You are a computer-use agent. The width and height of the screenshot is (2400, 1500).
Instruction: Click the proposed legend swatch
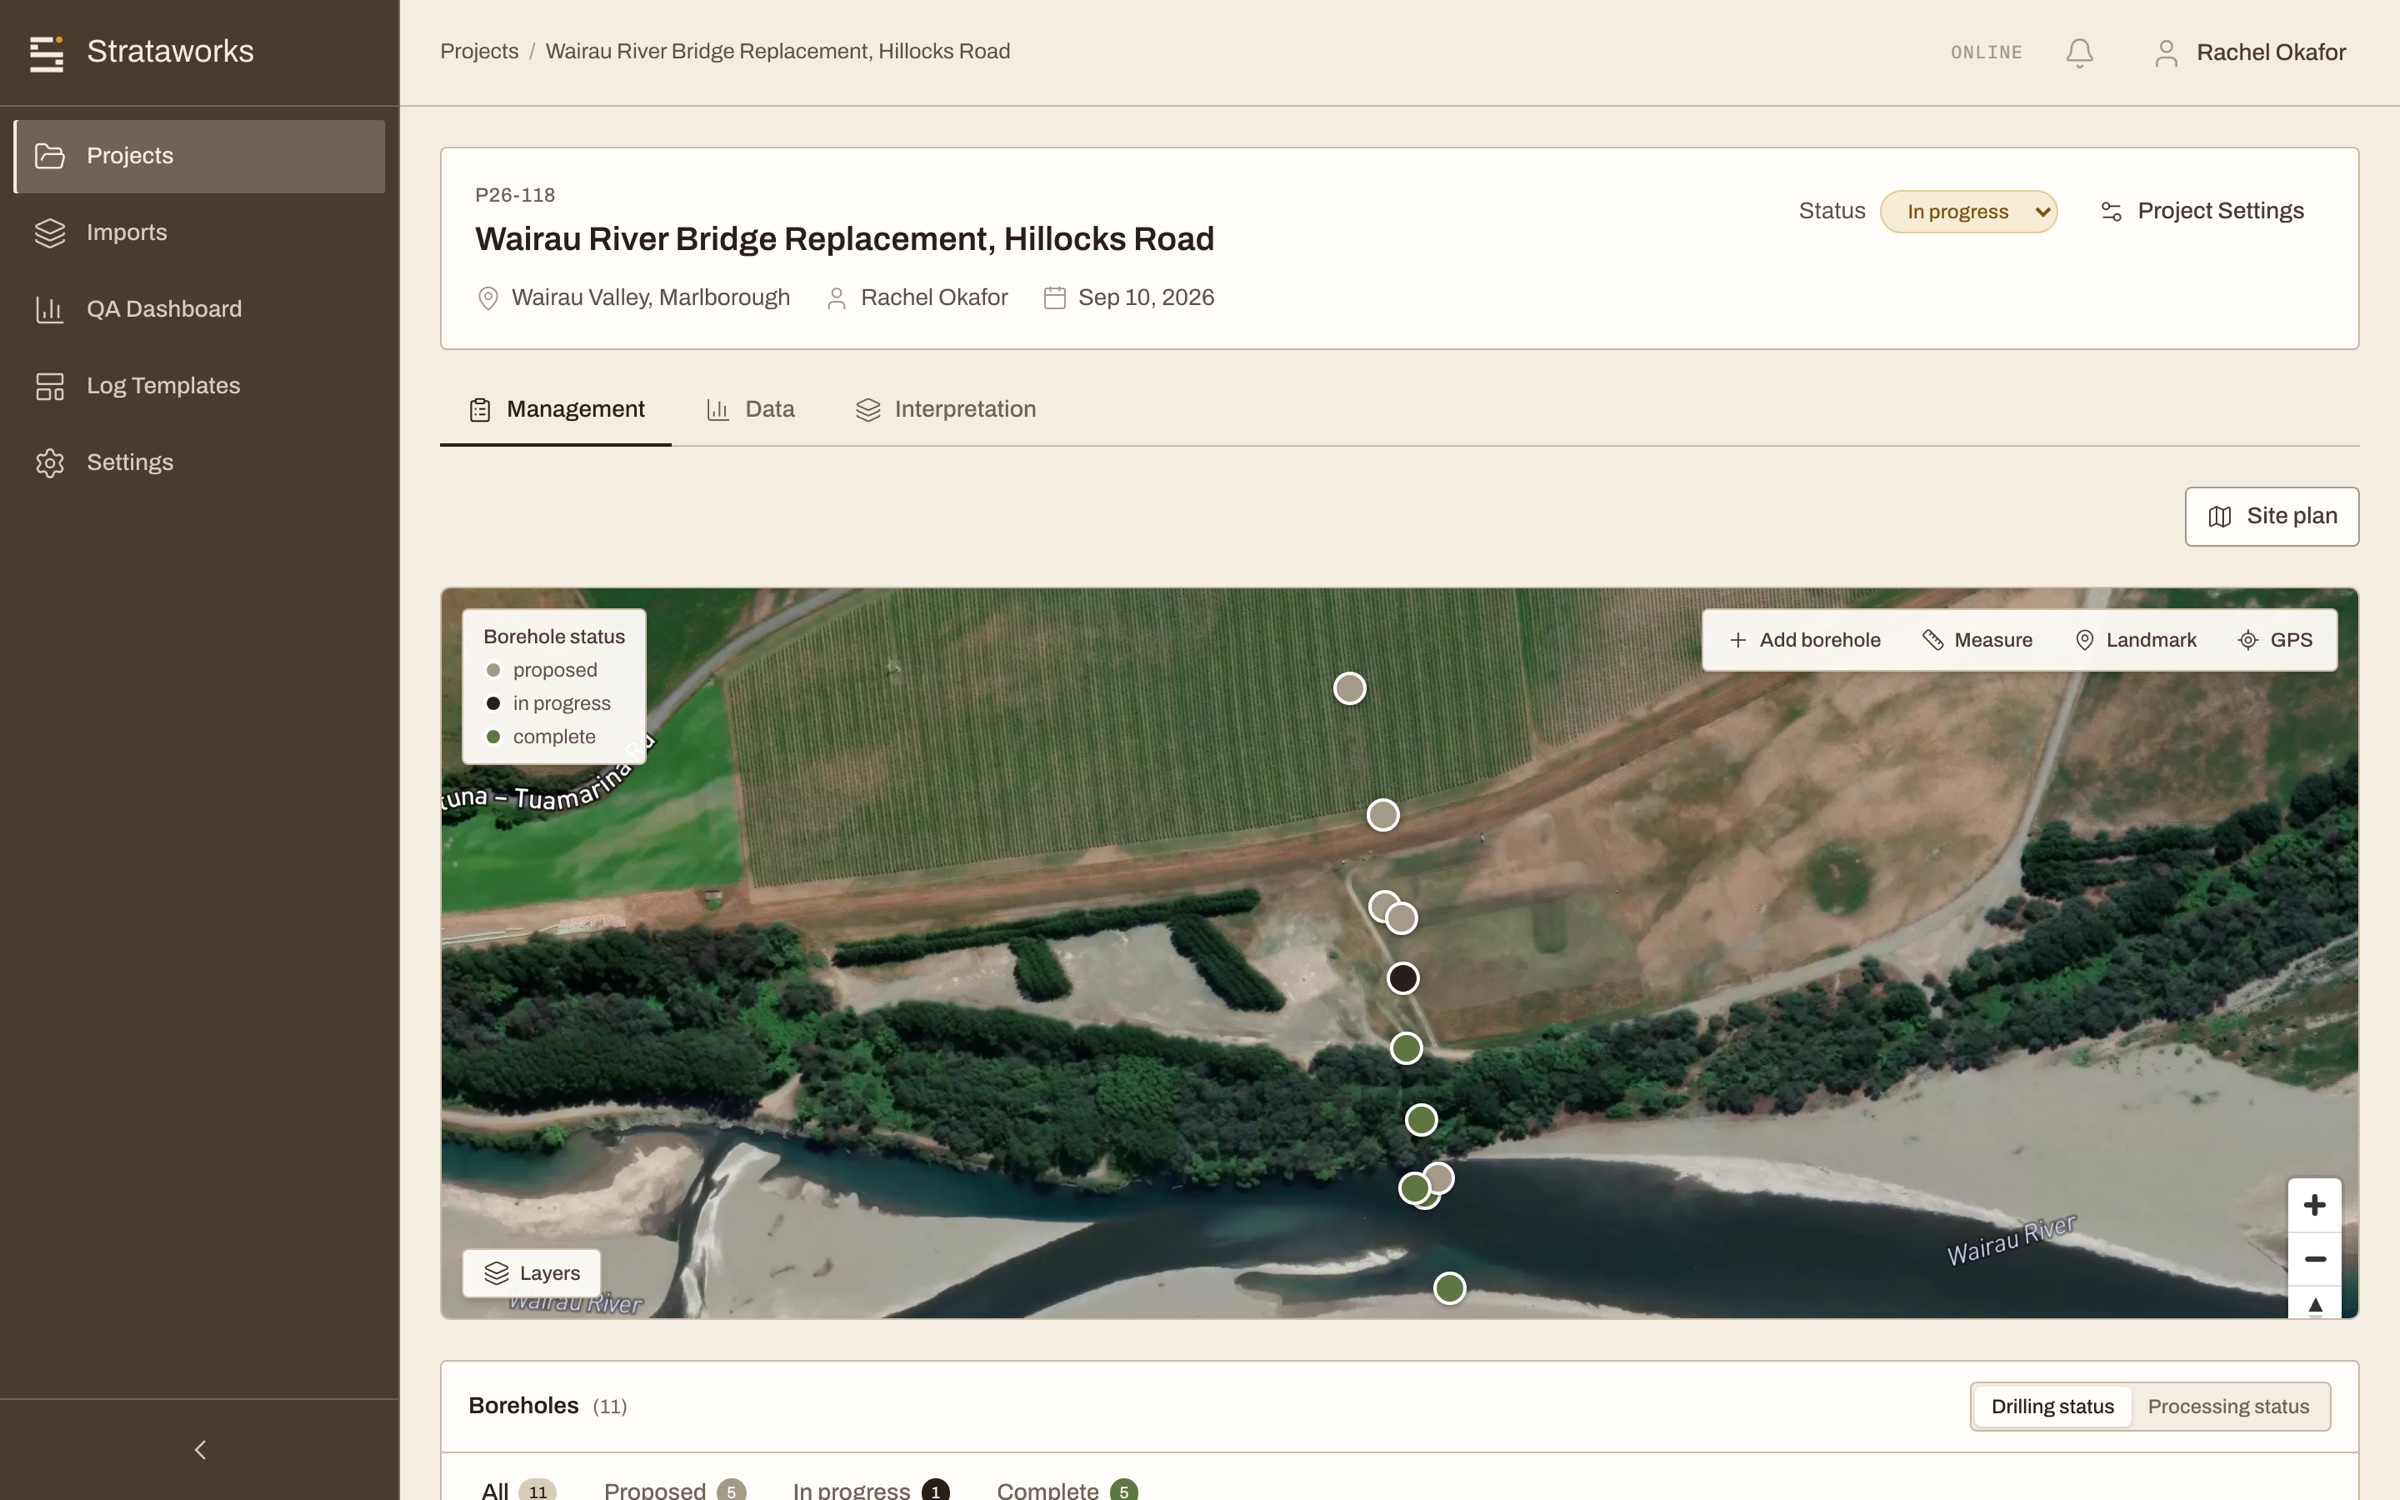click(493, 671)
